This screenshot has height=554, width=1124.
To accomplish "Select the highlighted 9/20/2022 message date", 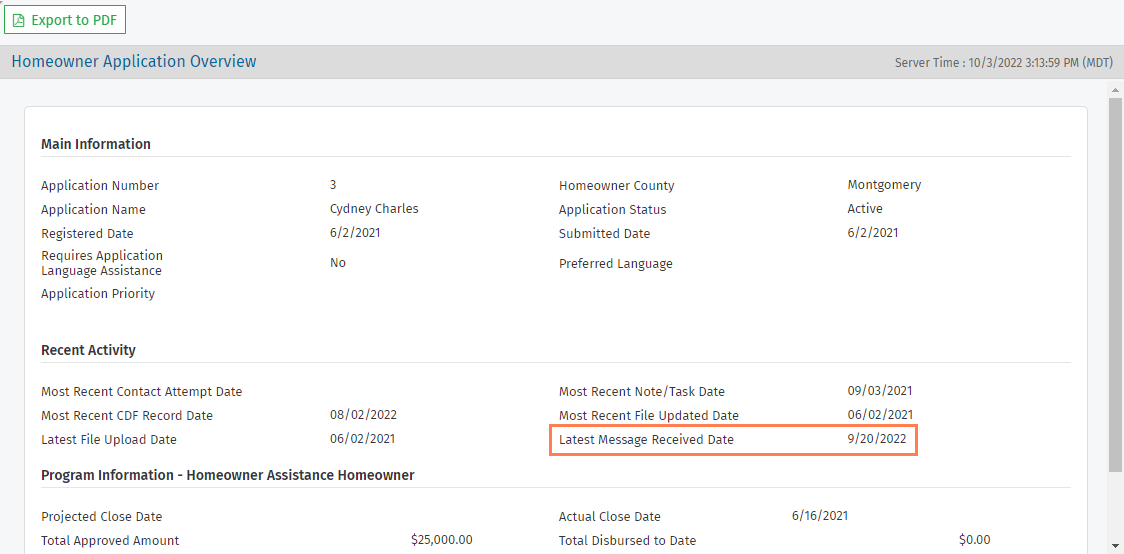I will point(877,440).
